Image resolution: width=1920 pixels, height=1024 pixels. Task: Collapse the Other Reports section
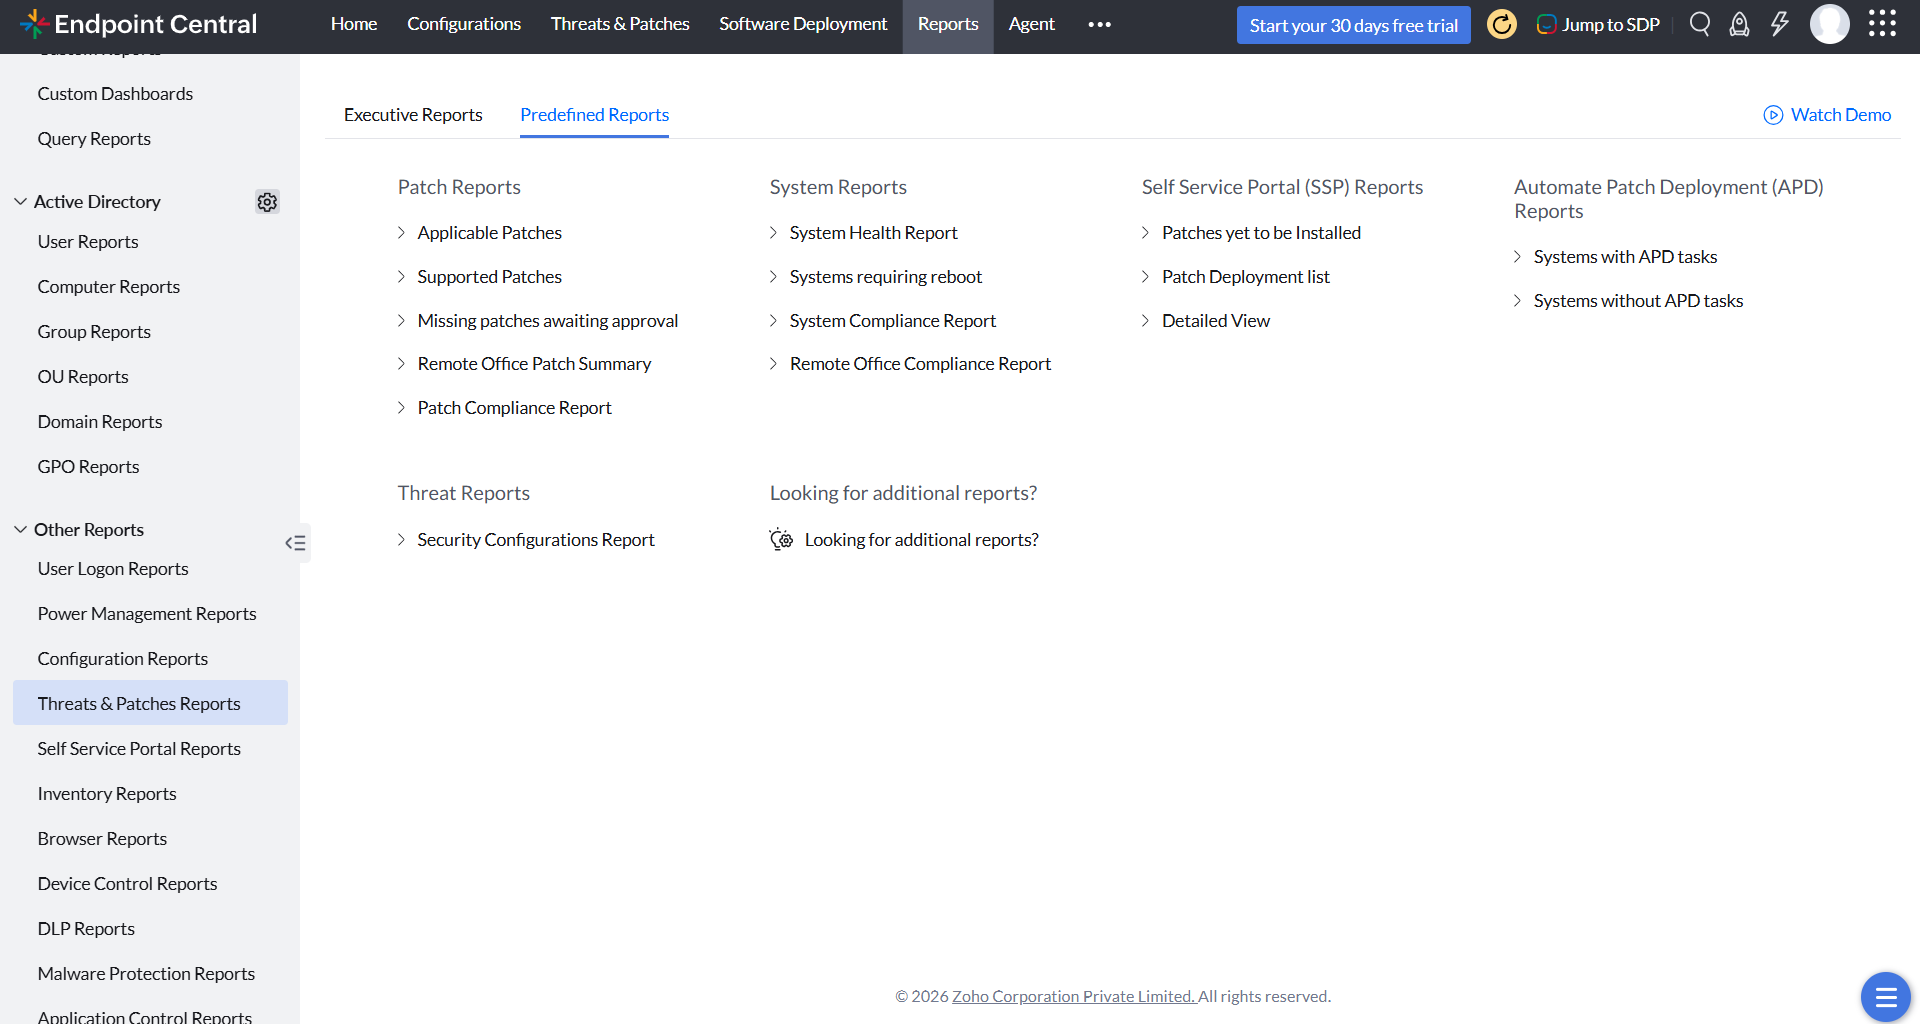[x=20, y=530]
